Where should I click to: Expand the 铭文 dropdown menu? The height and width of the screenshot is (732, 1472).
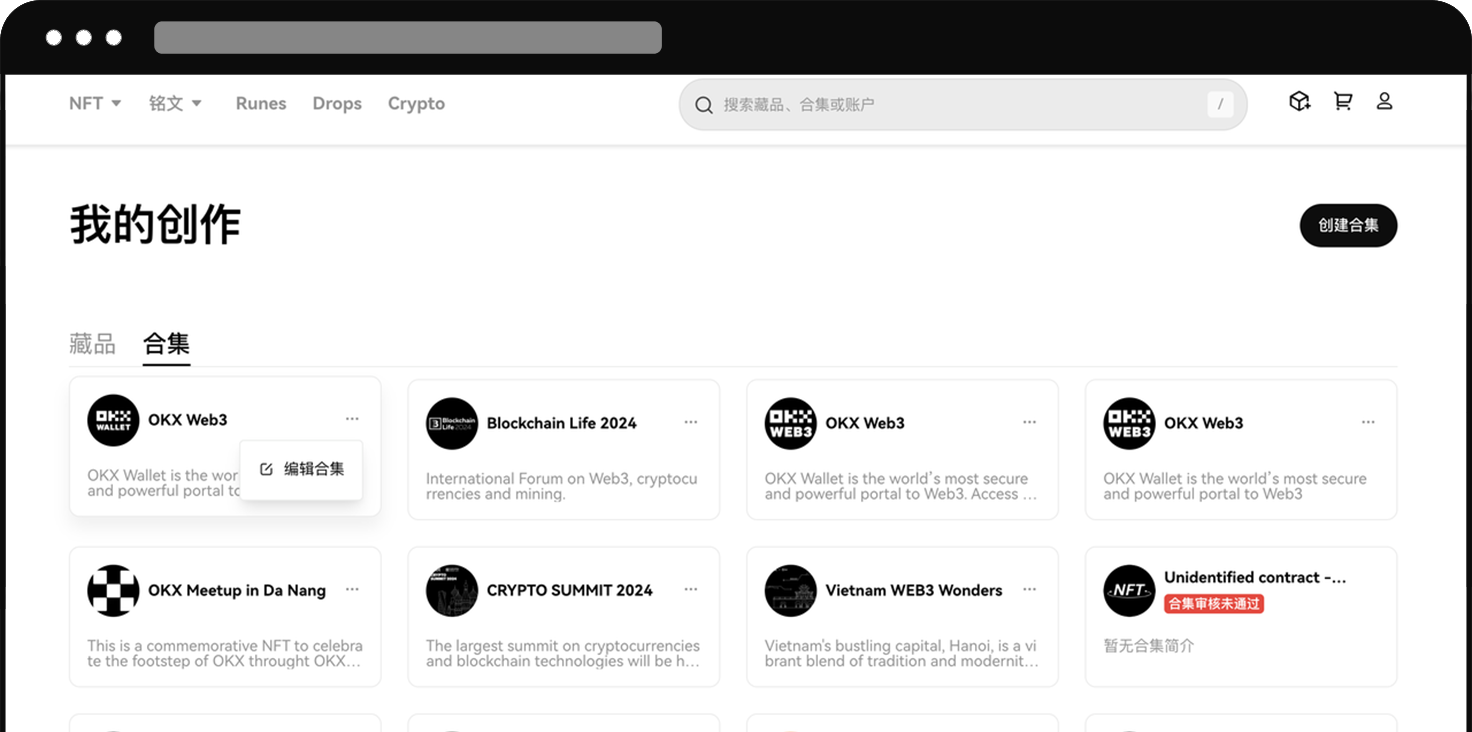[176, 103]
